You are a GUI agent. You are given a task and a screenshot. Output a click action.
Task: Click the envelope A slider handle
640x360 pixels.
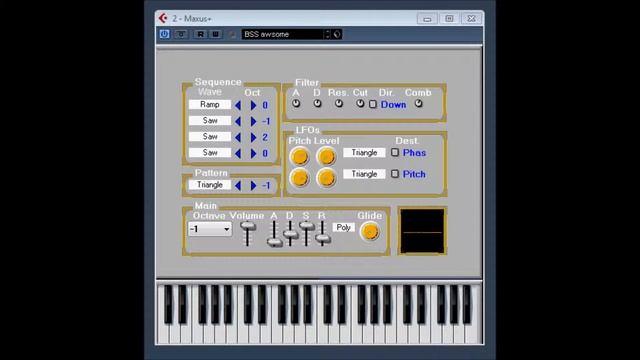(x=275, y=242)
